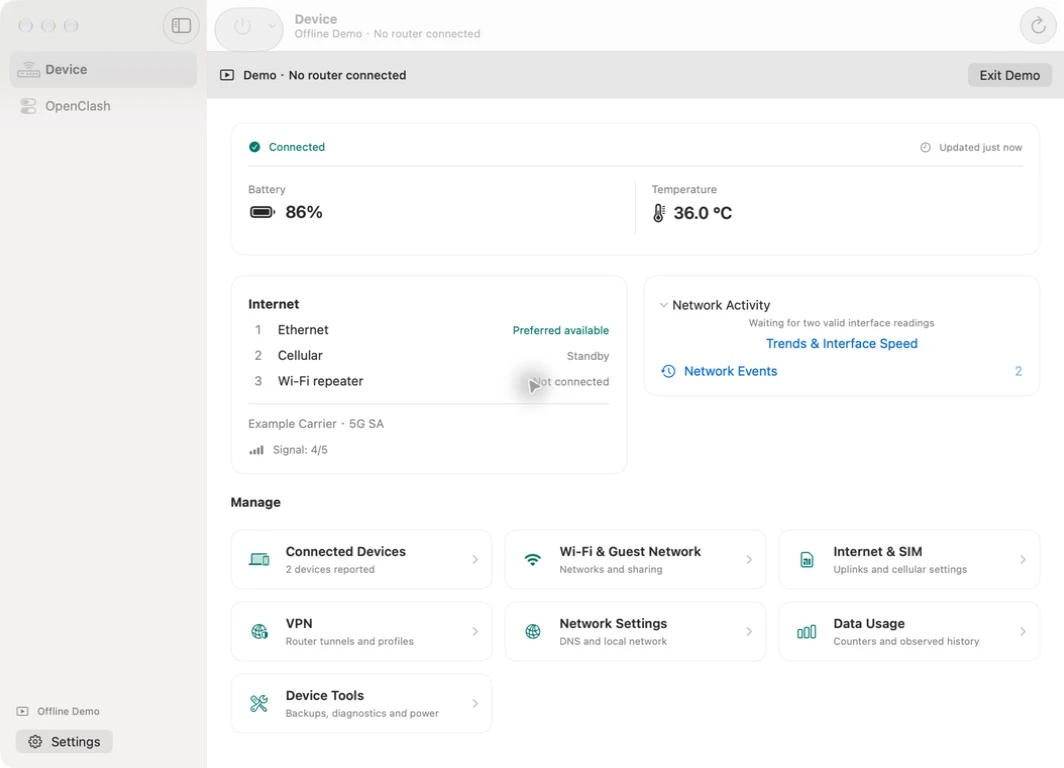1064x768 pixels.
Task: Click the thermometer icon beside 36.0 °C
Action: [x=659, y=213]
